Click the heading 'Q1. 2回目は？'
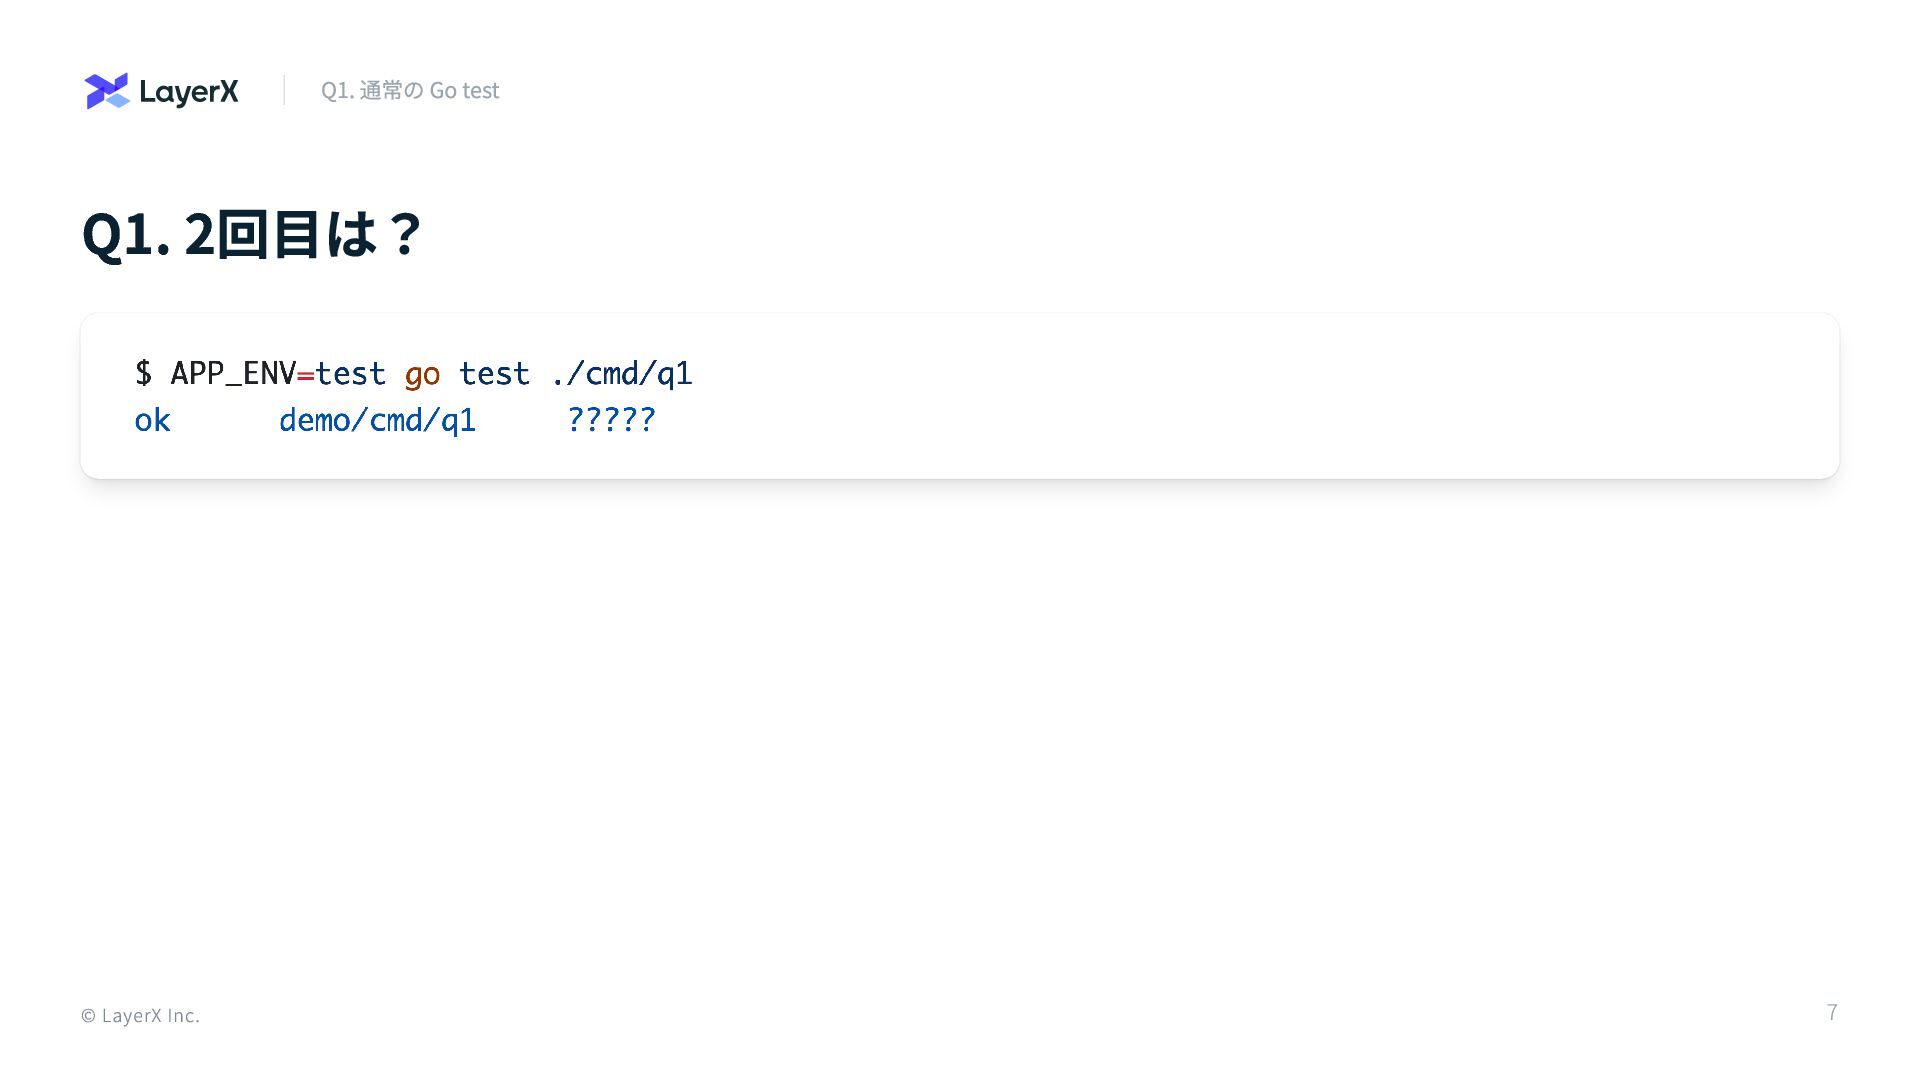The image size is (1920, 1080). (x=252, y=234)
